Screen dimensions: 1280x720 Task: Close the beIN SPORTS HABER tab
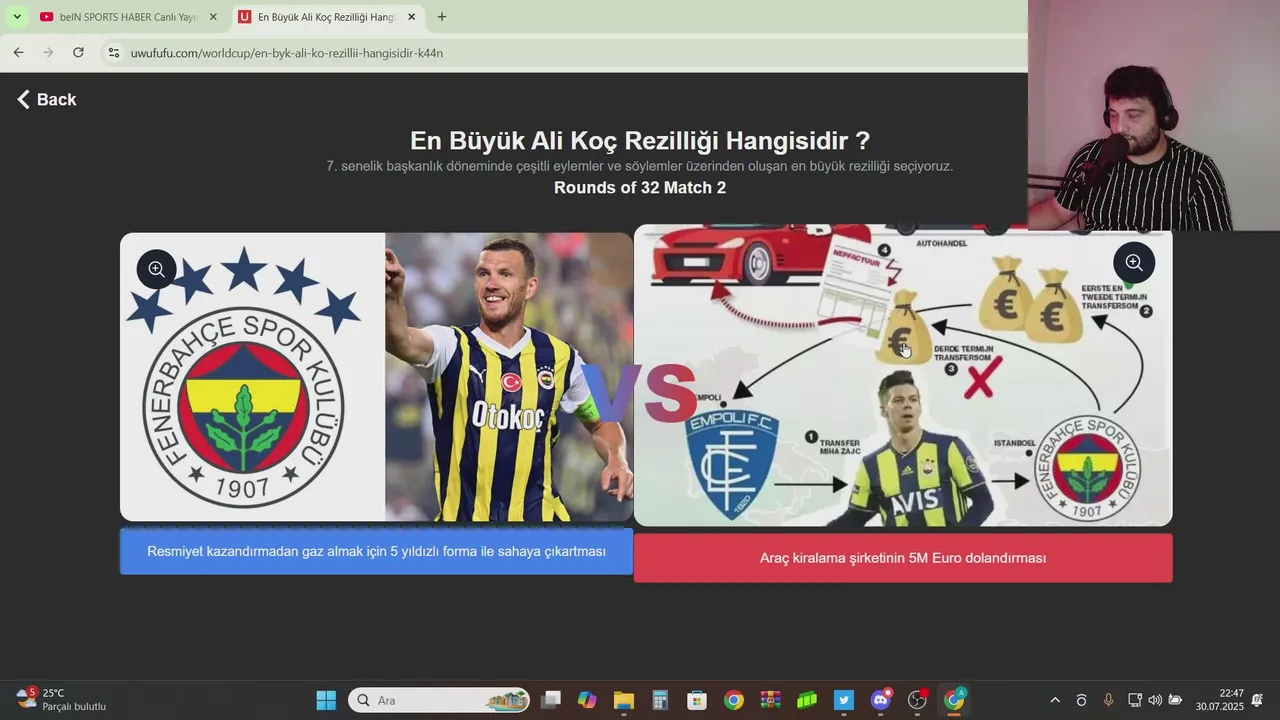coord(213,17)
